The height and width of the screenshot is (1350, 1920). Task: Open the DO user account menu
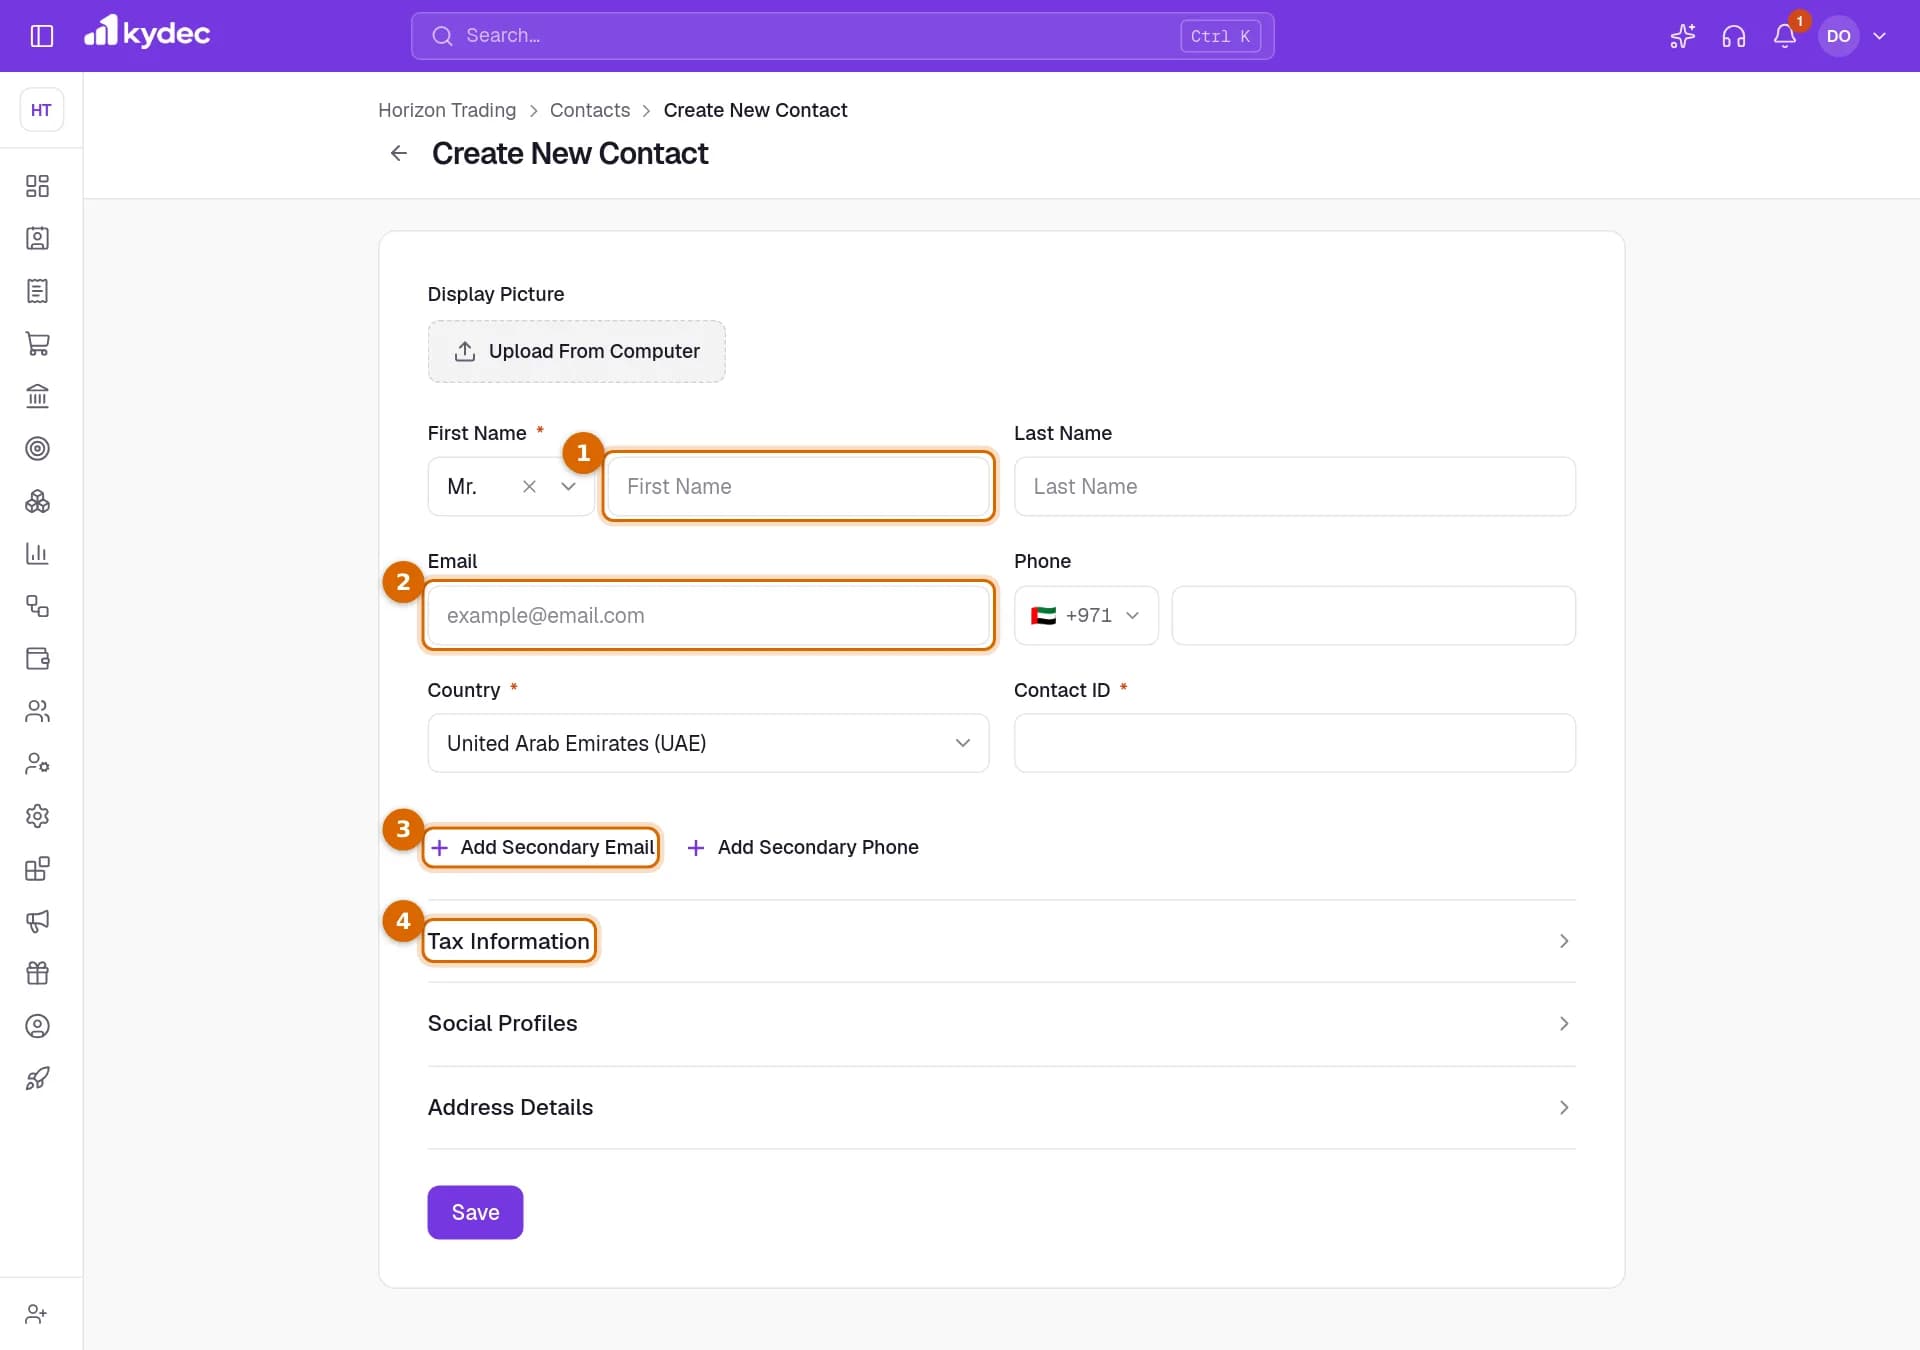[1855, 36]
